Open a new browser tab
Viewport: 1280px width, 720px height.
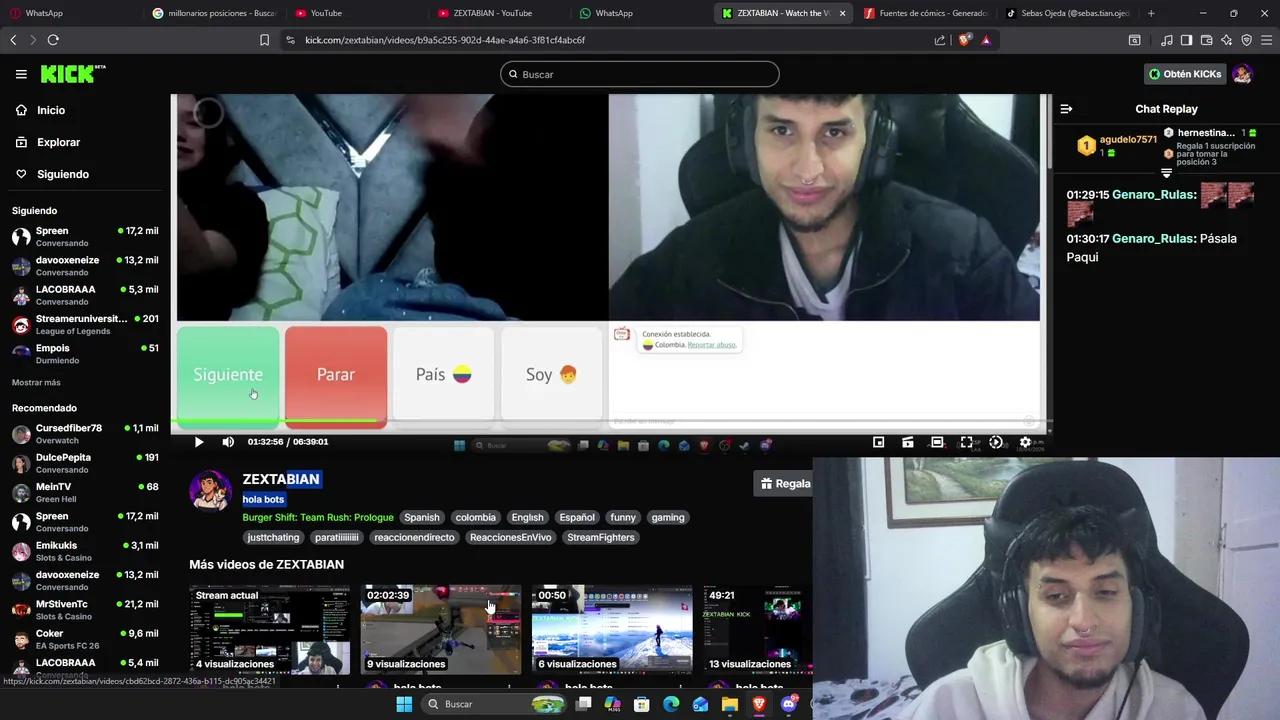[1151, 13]
